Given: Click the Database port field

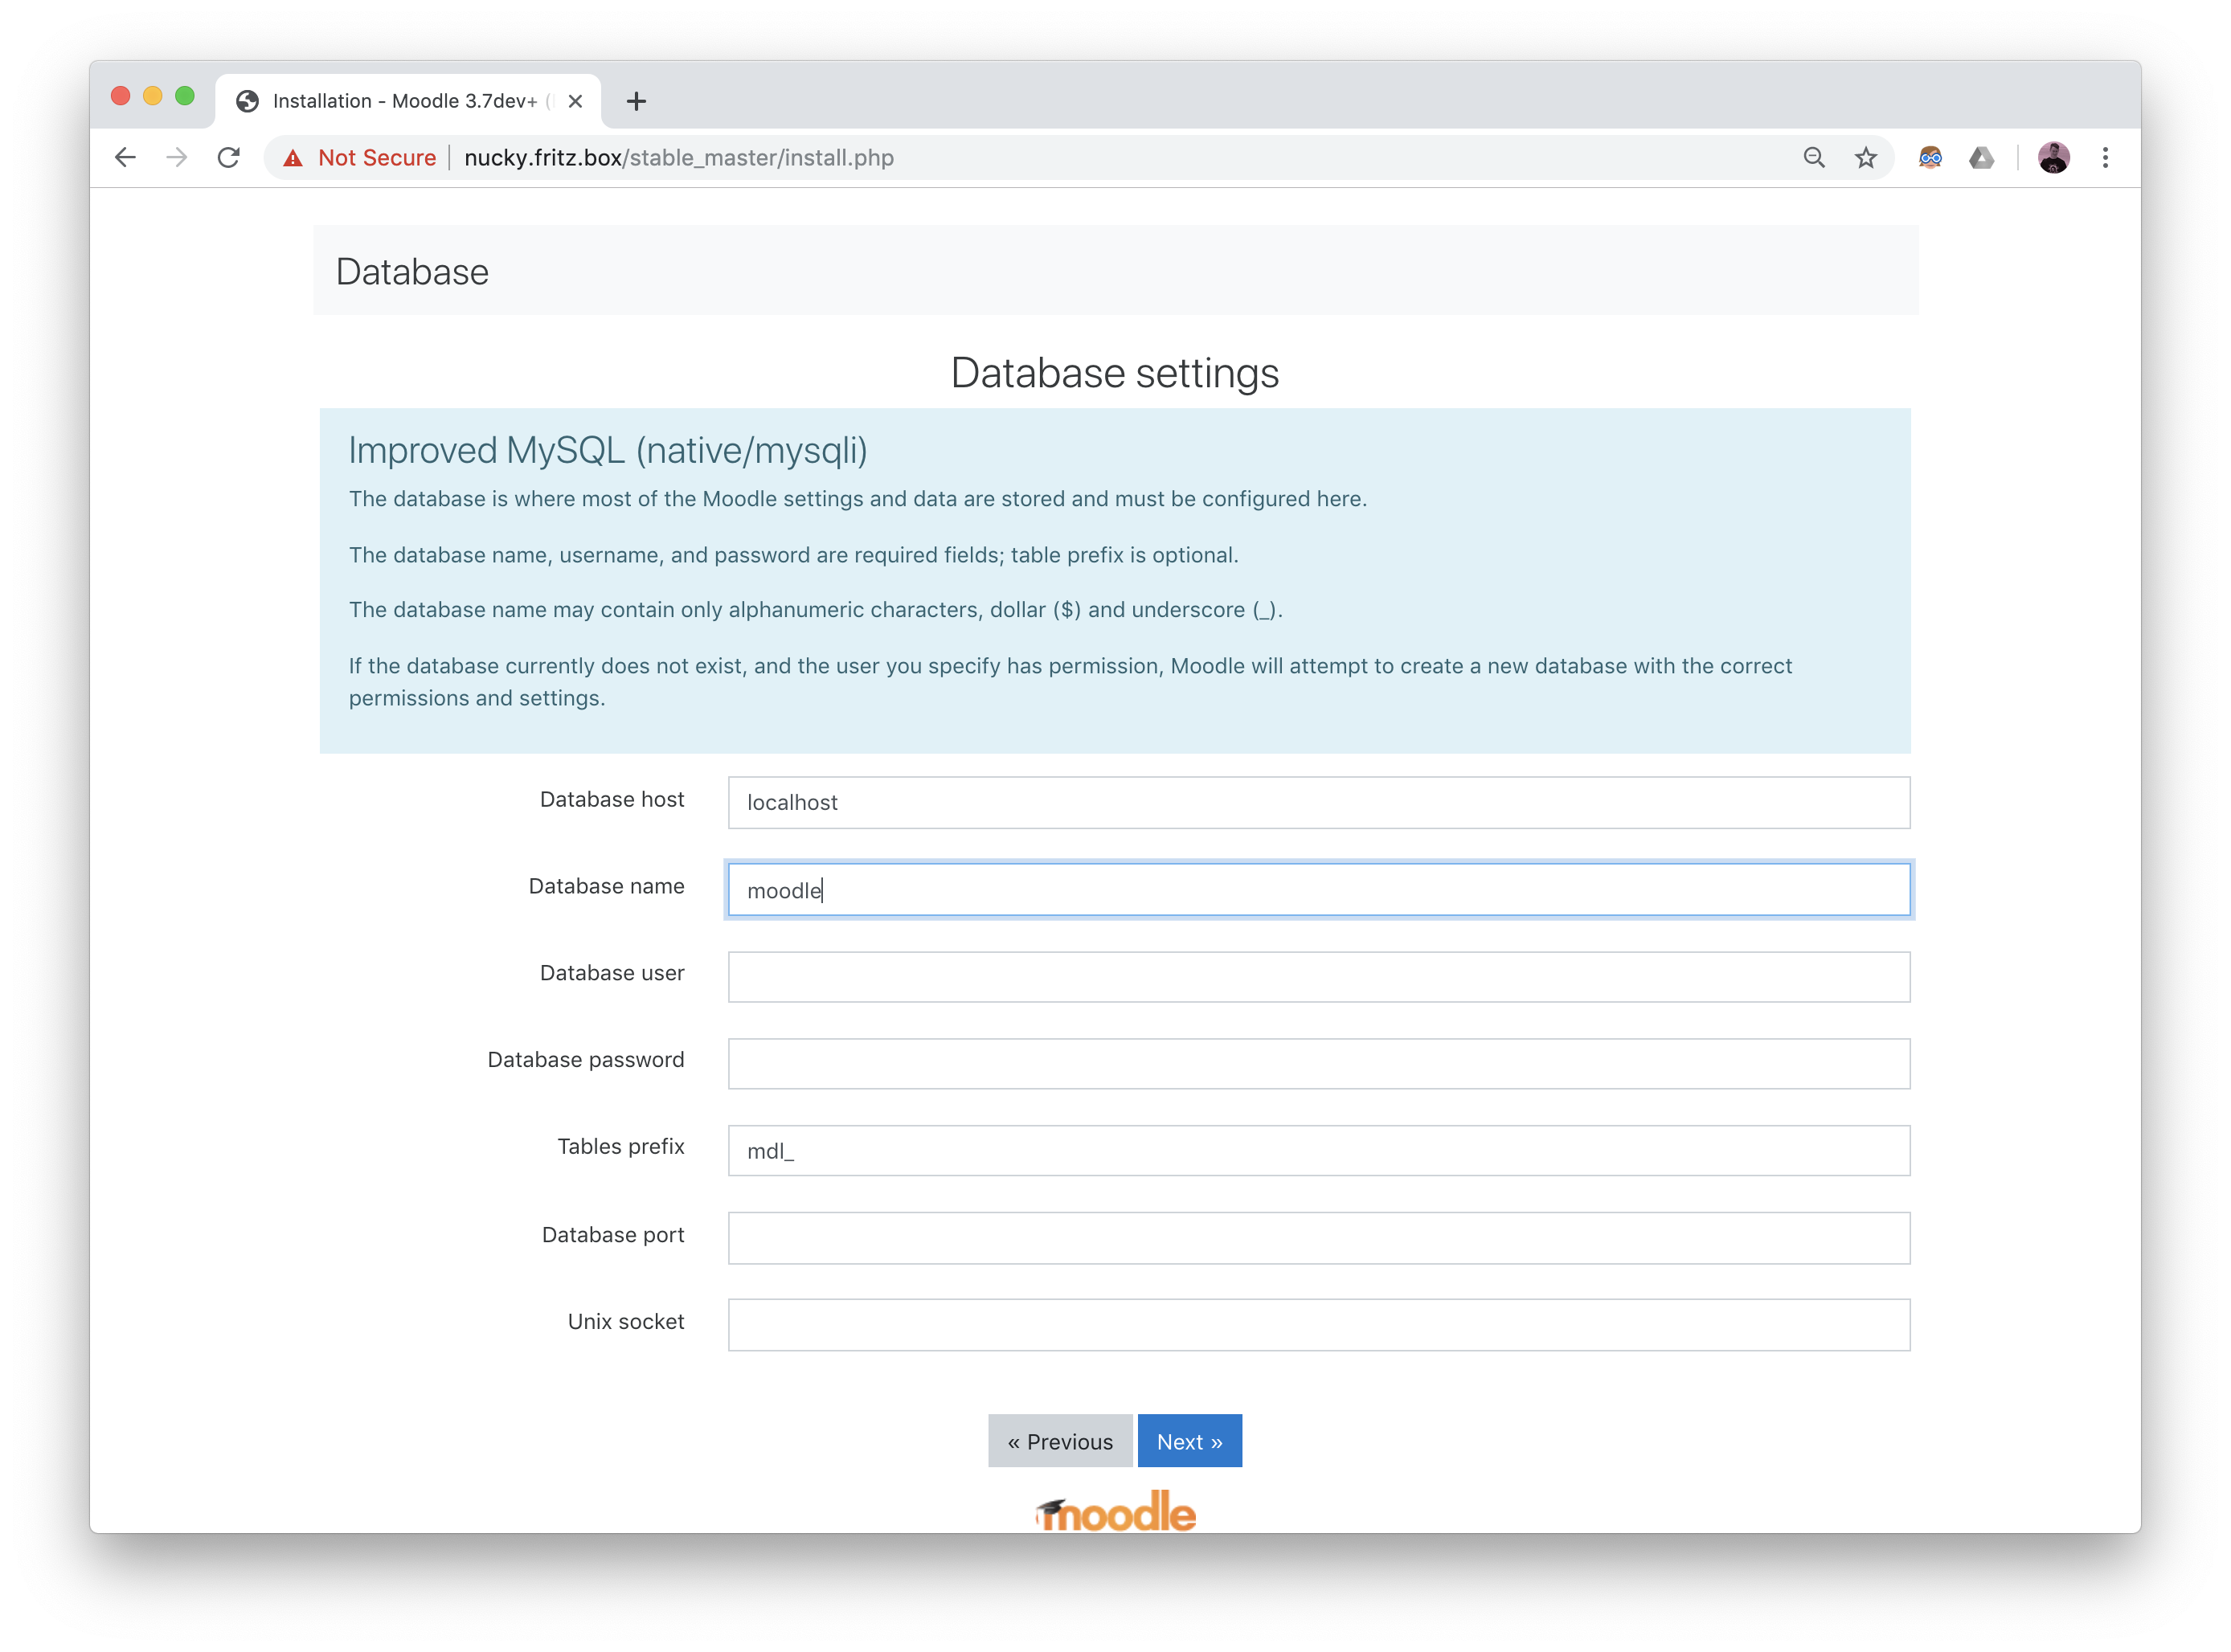Looking at the screenshot, I should pyautogui.click(x=1319, y=1238).
